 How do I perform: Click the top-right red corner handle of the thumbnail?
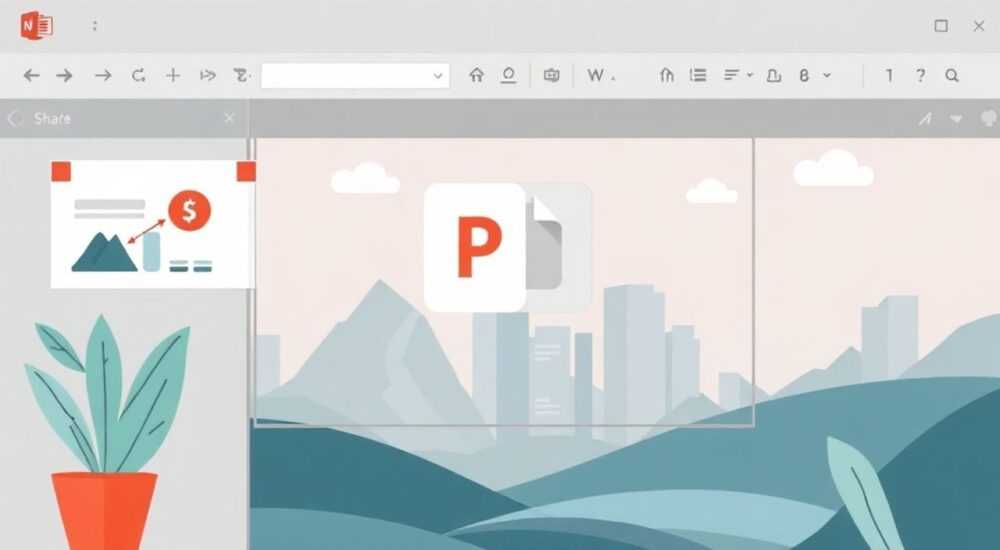246,172
